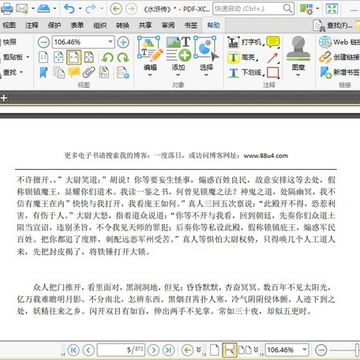
Task: Open the Comments pane icon
Action: coord(74,72)
